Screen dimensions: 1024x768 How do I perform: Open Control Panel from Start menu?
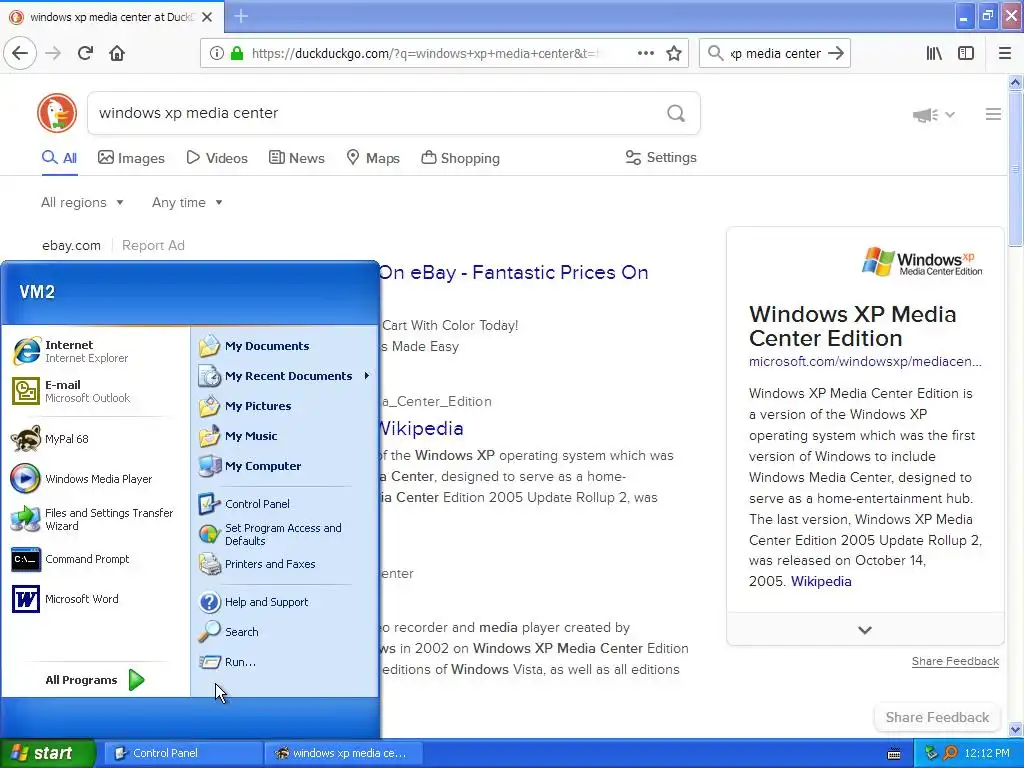pos(285,504)
